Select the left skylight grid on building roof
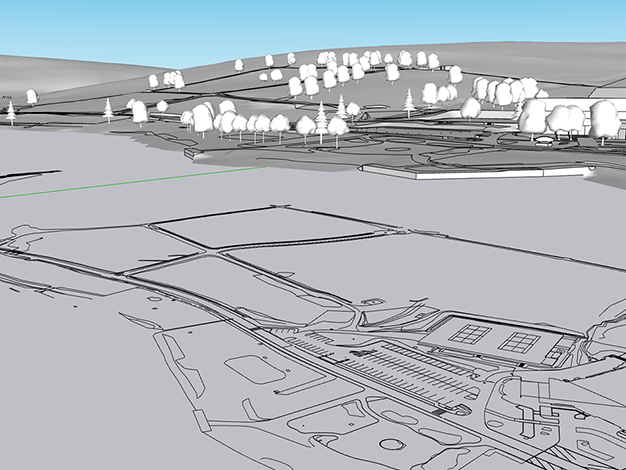The height and width of the screenshot is (470, 626). [x=470, y=334]
